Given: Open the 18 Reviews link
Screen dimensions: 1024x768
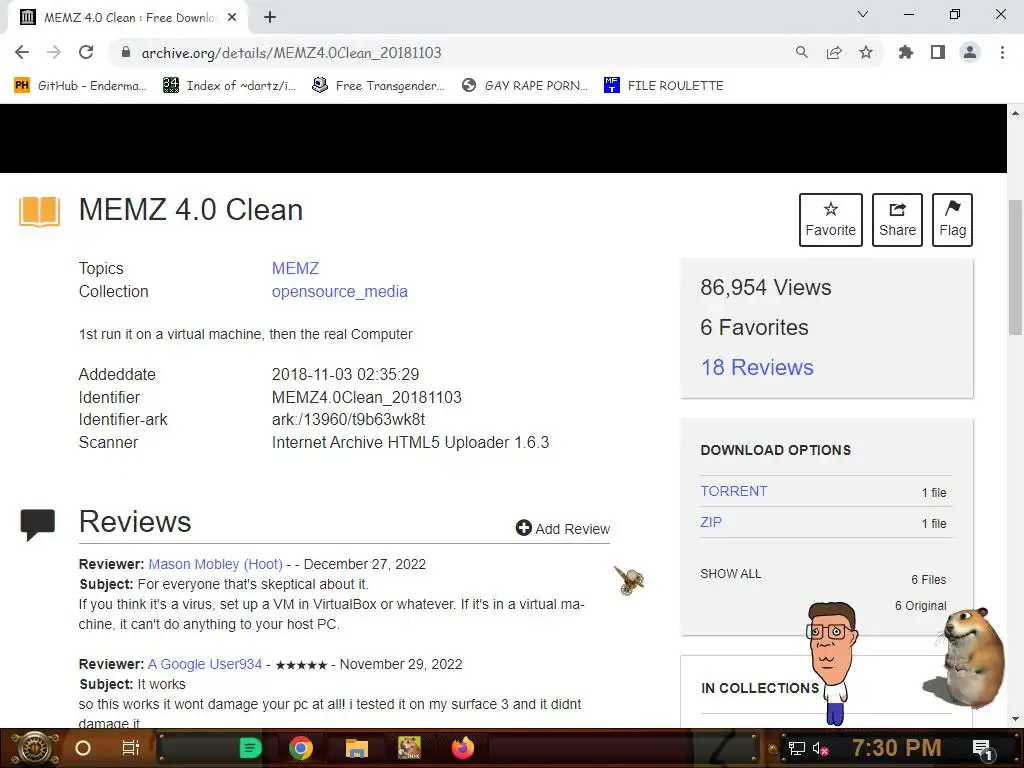Looking at the screenshot, I should (x=757, y=367).
